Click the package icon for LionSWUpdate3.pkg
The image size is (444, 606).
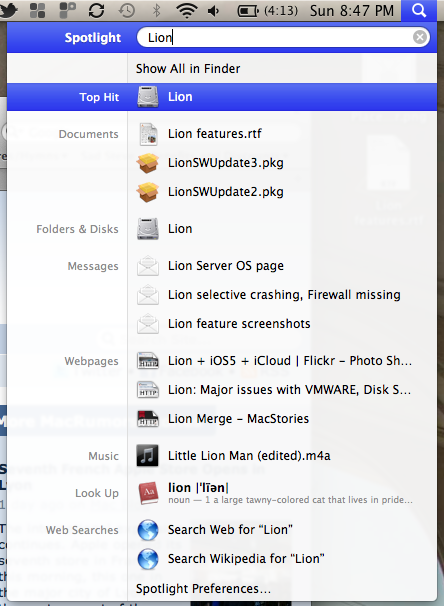coord(148,163)
